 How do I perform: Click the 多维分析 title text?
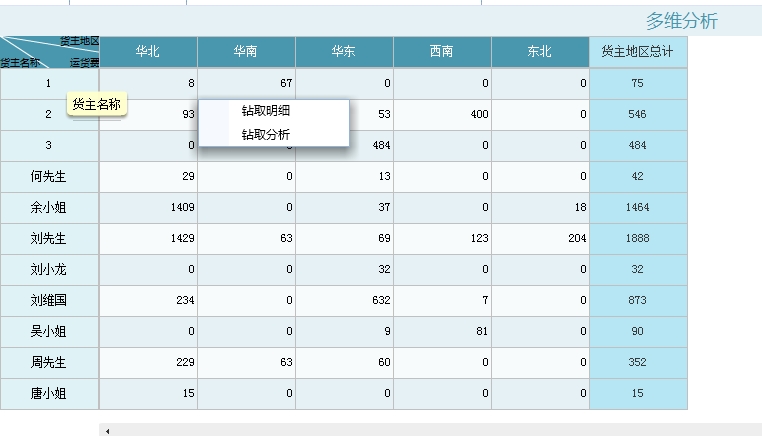click(681, 21)
